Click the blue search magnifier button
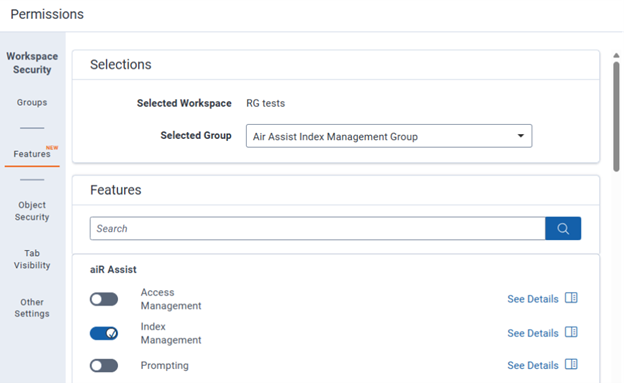This screenshot has width=625, height=384. pos(563,228)
